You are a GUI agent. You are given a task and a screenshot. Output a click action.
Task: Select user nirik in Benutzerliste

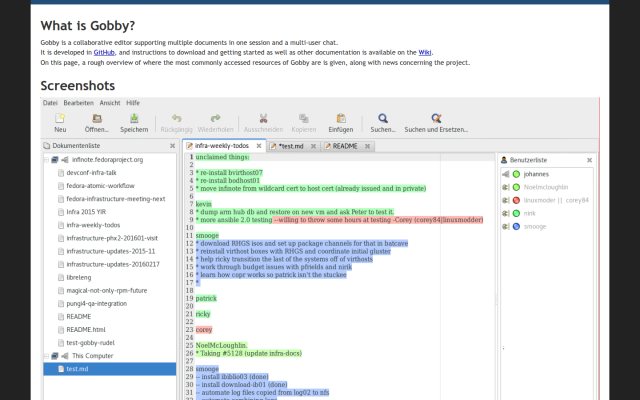tap(529, 213)
